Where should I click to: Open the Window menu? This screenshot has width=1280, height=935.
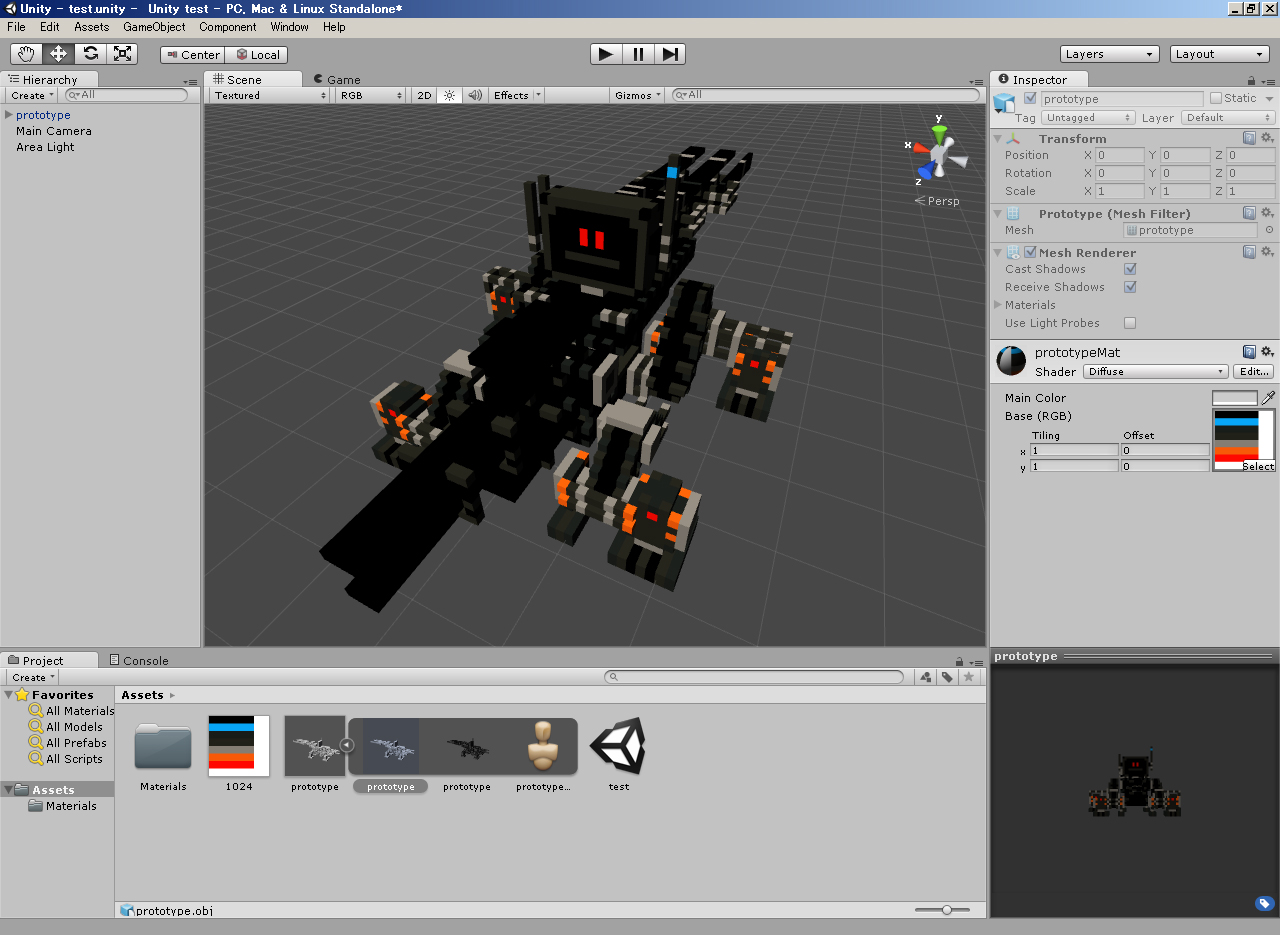coord(289,27)
